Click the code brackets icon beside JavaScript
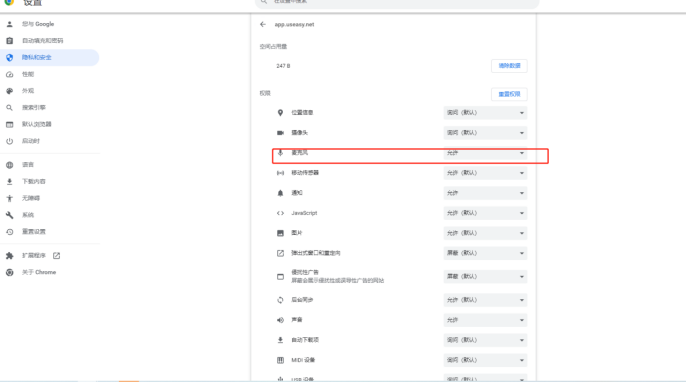The image size is (686, 383). tap(280, 213)
